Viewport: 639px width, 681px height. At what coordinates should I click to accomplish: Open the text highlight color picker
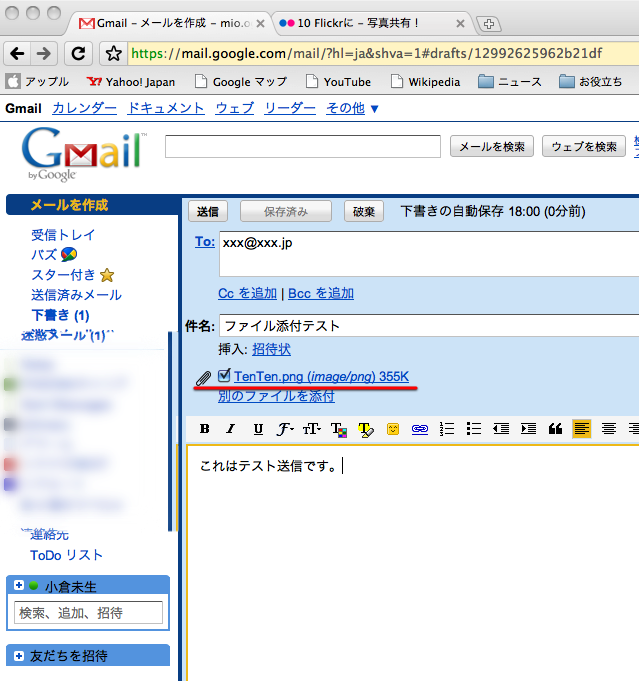tap(366, 430)
